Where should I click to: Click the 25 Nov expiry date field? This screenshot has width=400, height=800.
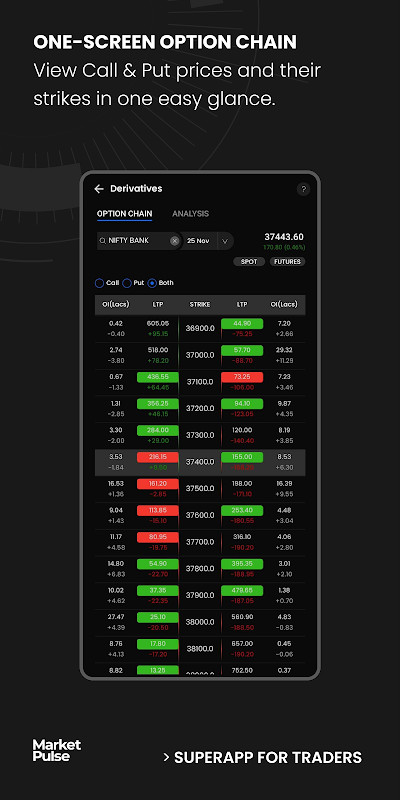pos(199,241)
